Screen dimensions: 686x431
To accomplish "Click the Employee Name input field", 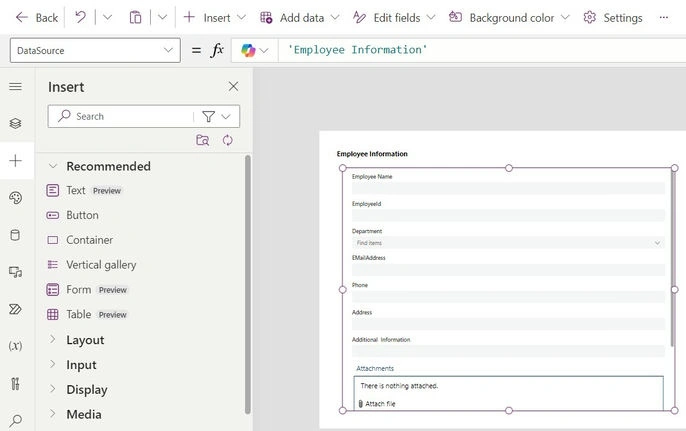I will click(x=508, y=188).
